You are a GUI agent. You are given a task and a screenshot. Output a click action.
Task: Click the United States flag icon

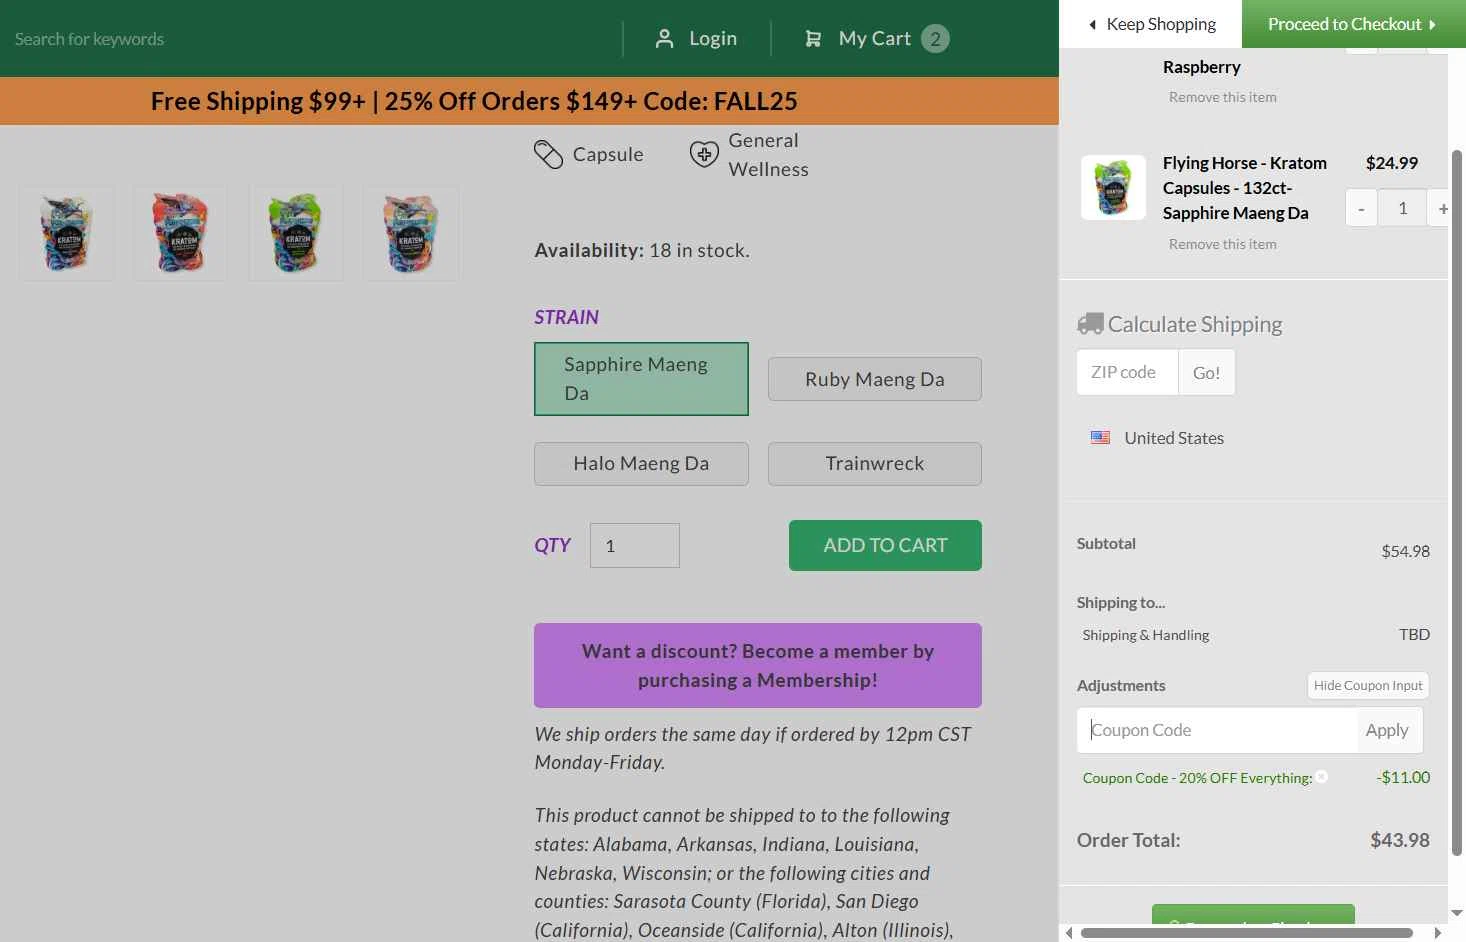[x=1100, y=437]
